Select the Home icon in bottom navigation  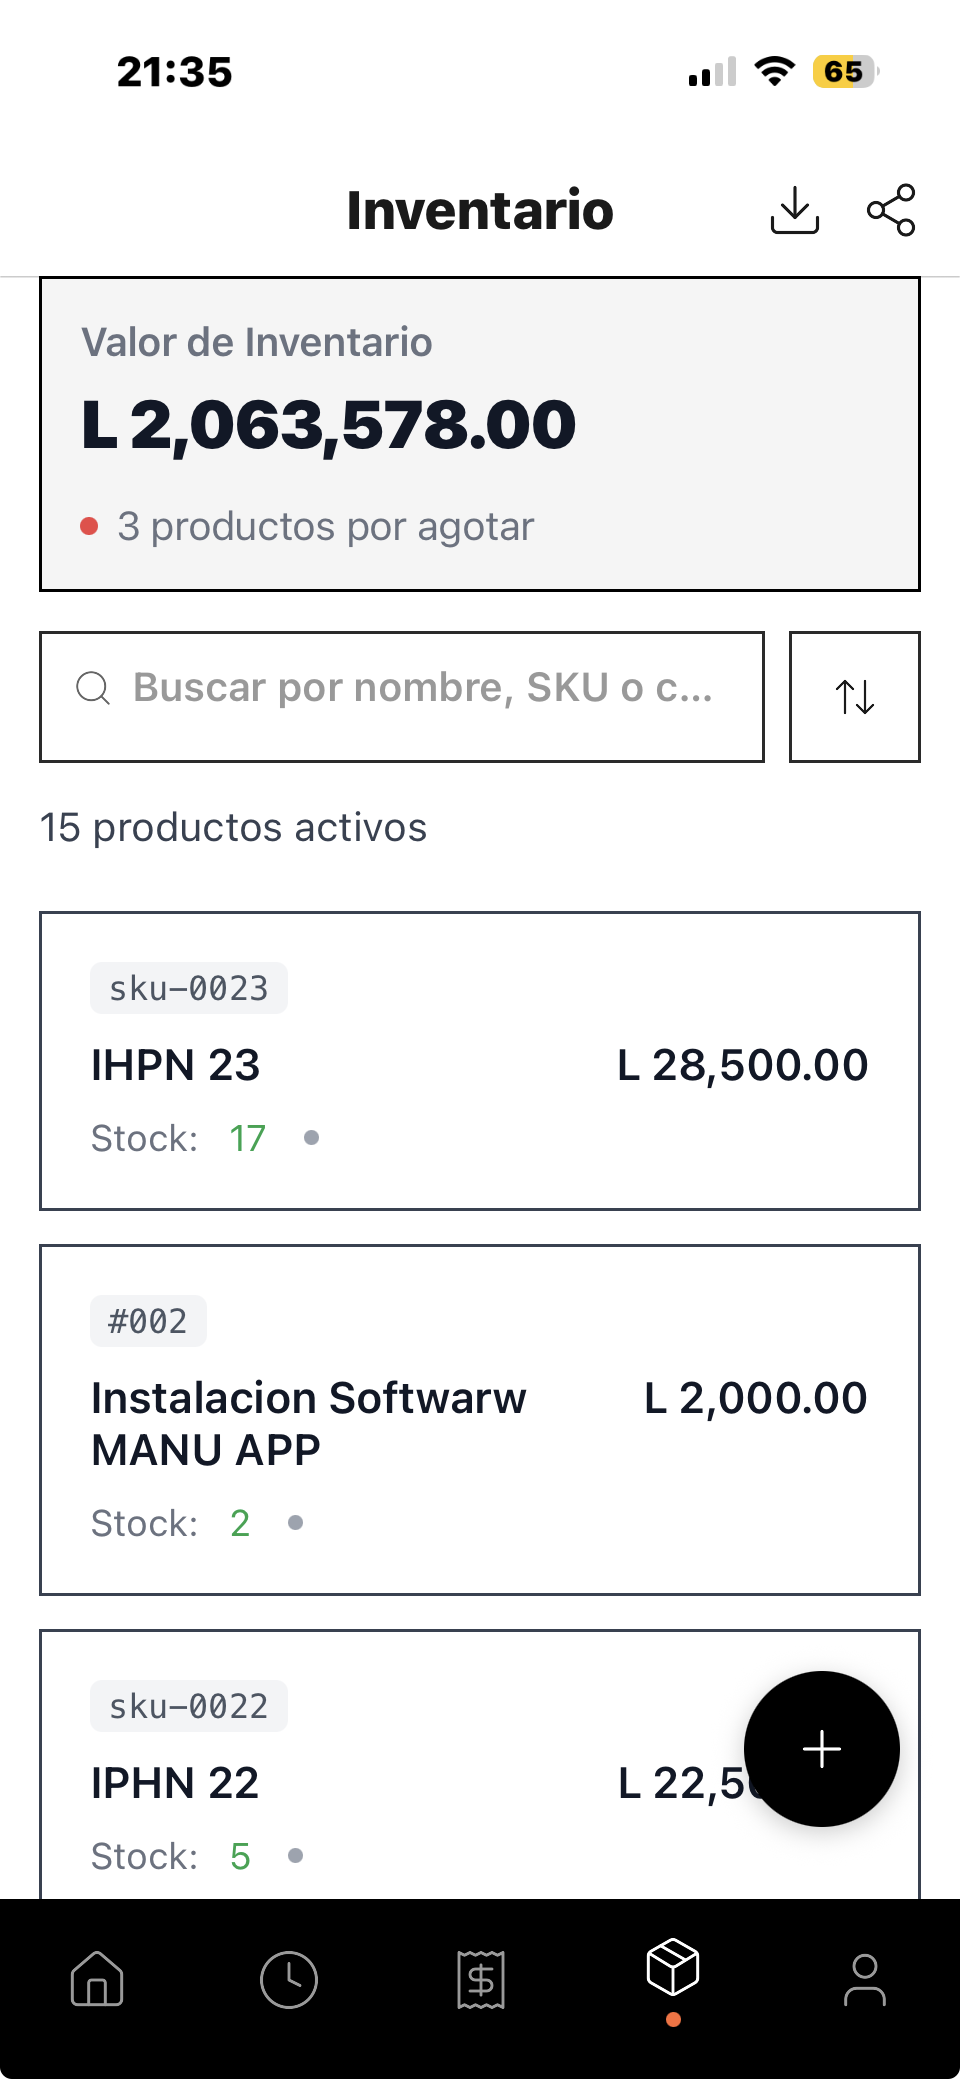tap(96, 1979)
